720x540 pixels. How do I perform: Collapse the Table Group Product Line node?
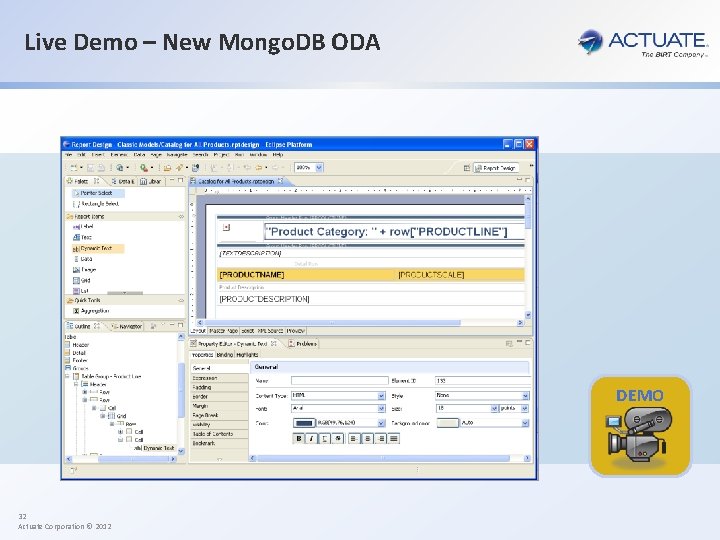coord(68,377)
